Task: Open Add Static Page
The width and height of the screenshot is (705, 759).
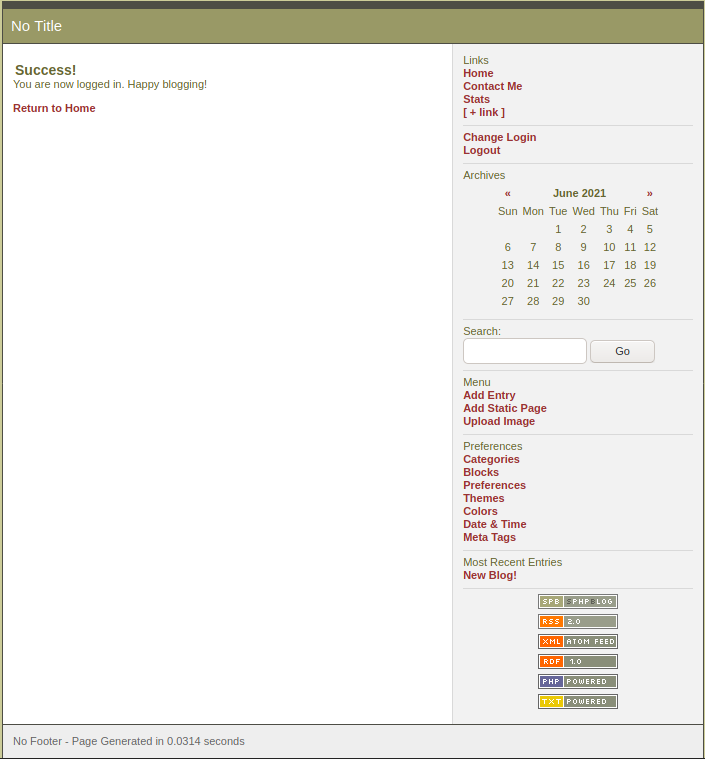Action: [x=504, y=408]
